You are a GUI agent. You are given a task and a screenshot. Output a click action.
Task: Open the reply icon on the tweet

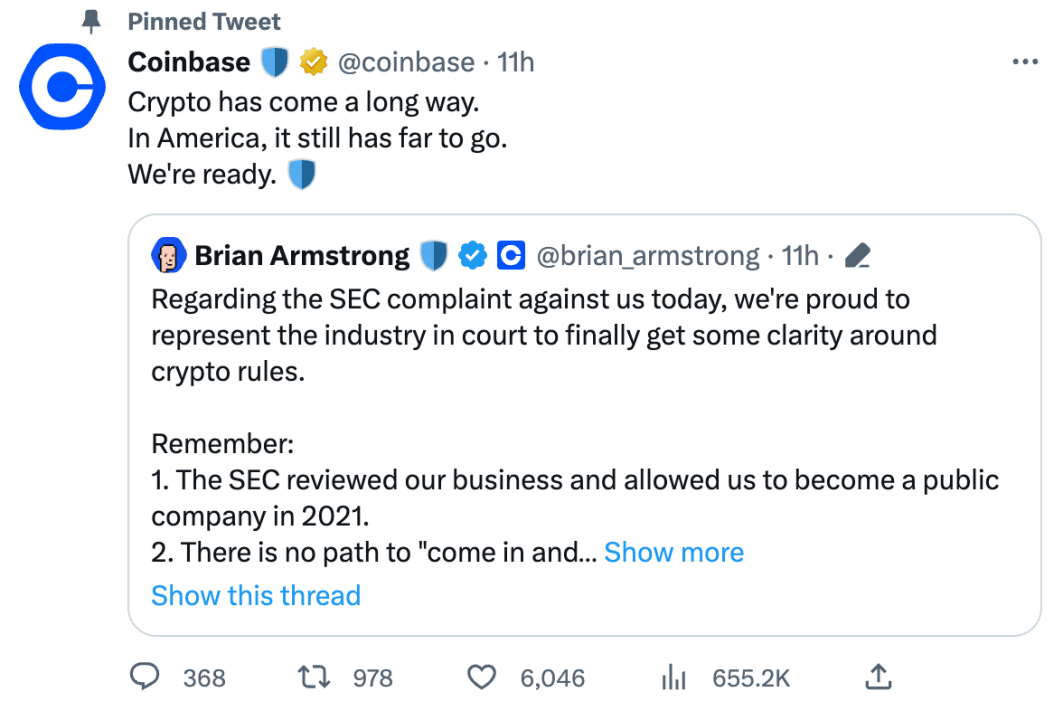coord(144,677)
